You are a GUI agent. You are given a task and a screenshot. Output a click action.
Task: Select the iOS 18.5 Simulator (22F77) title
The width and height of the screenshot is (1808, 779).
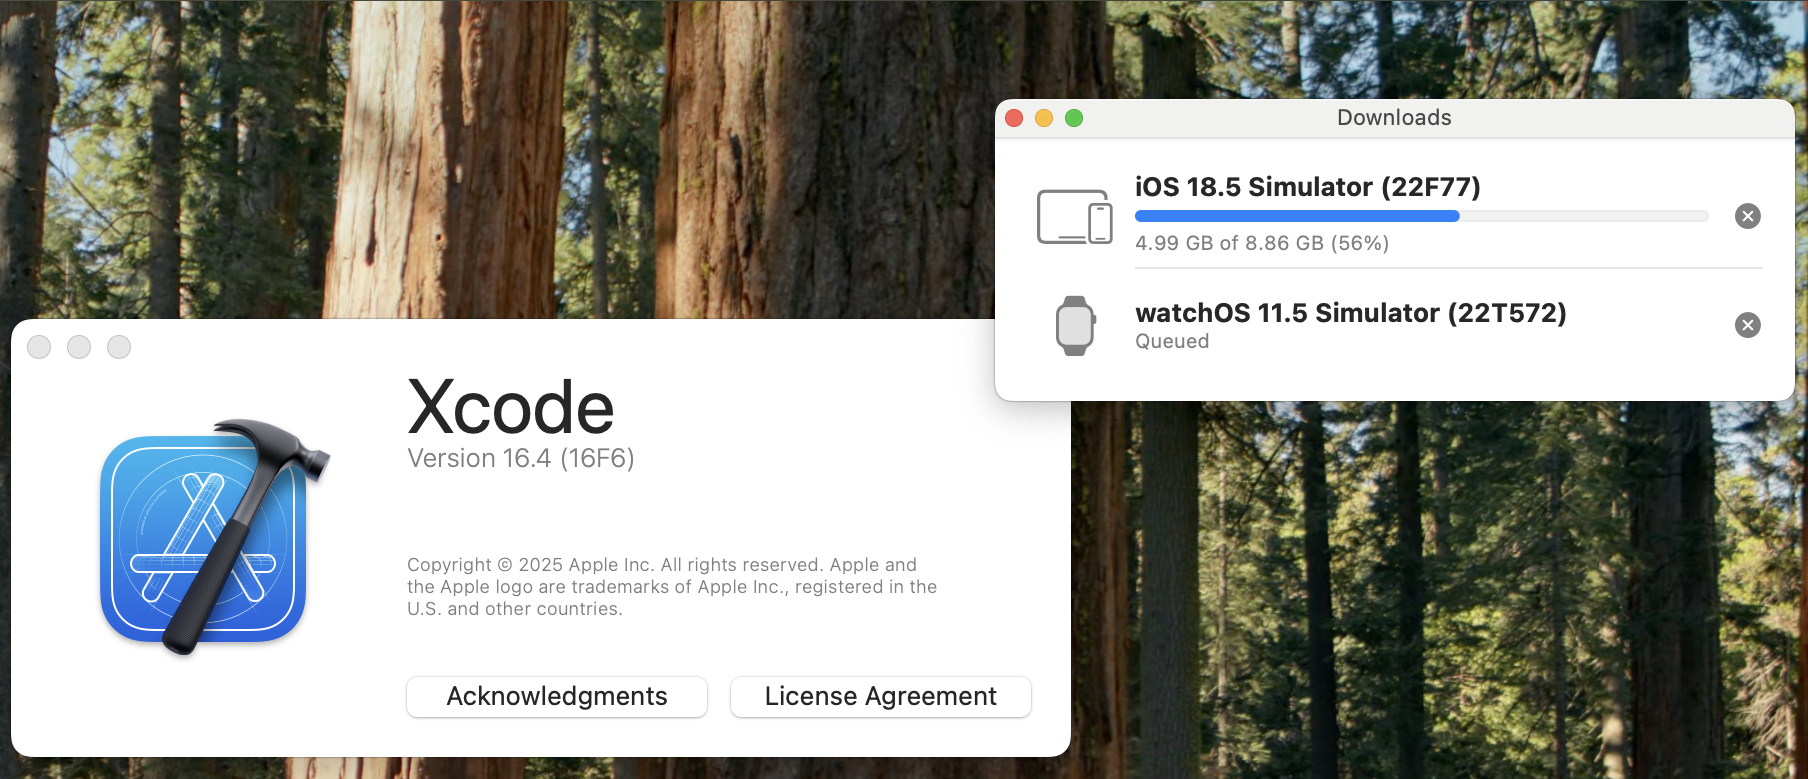(1307, 187)
